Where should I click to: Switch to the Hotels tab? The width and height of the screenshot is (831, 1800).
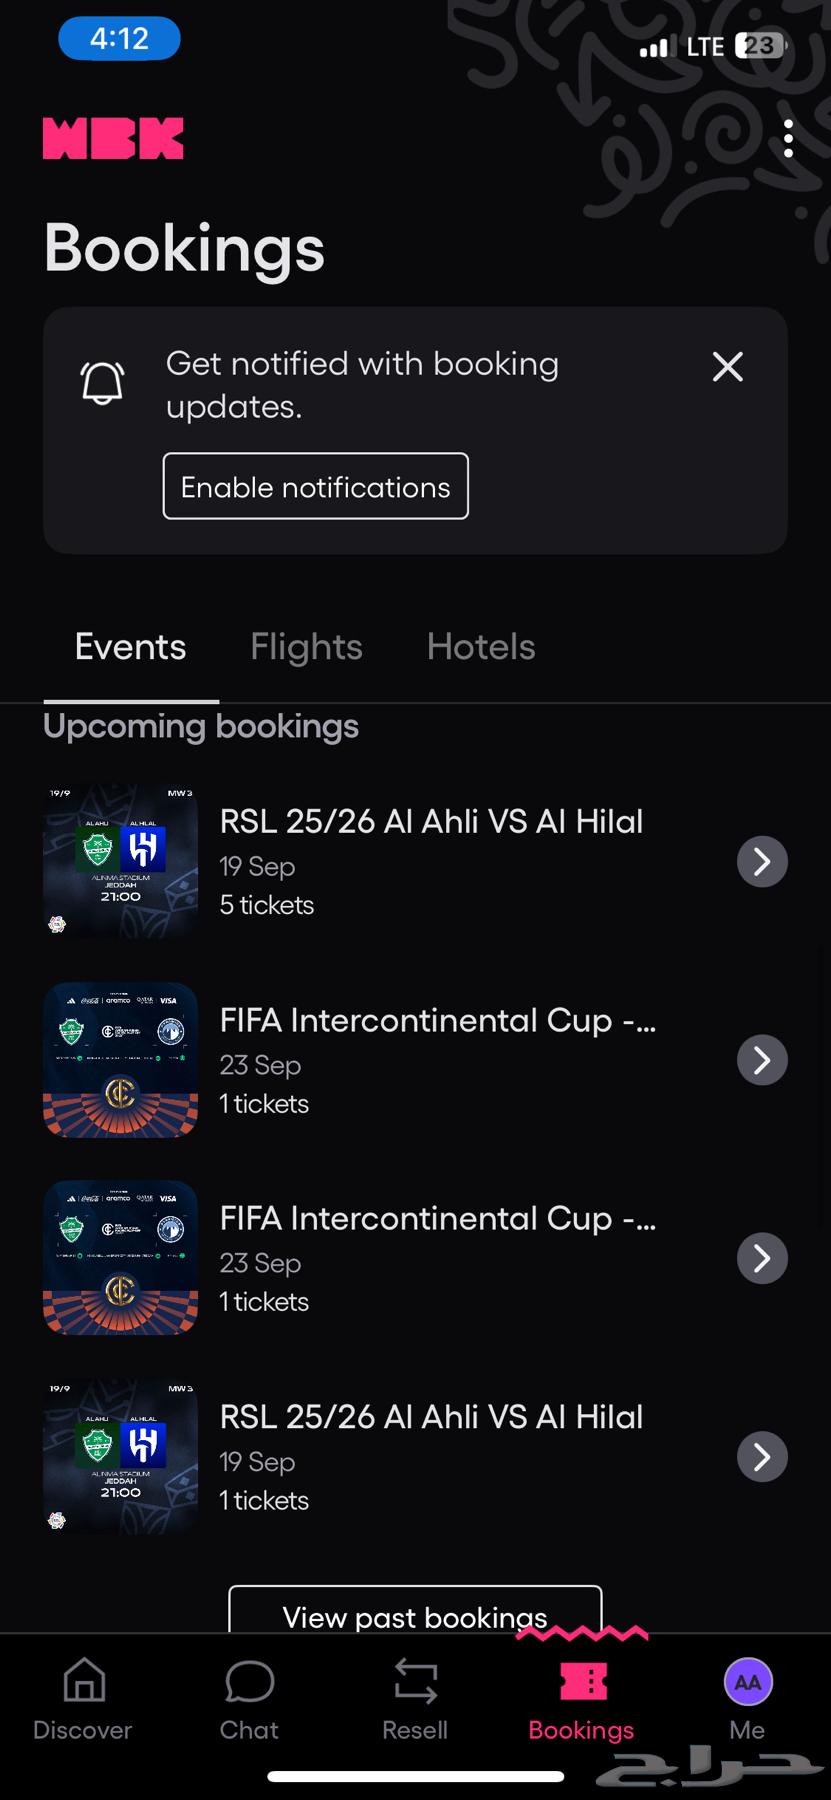481,647
